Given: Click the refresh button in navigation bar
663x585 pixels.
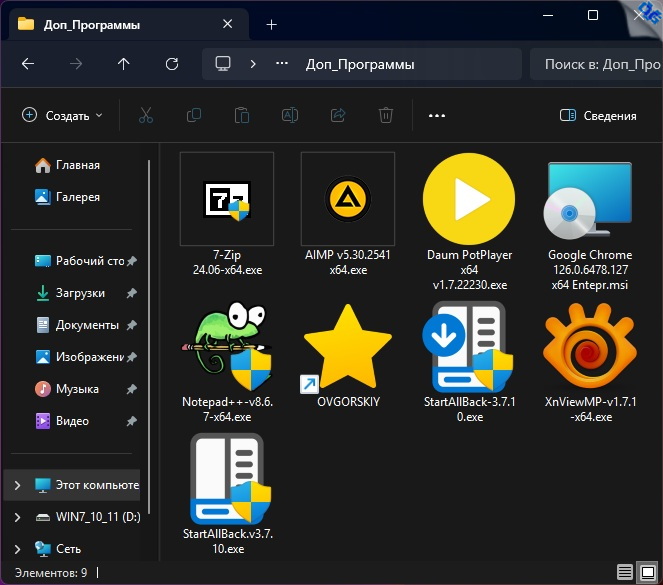Looking at the screenshot, I should (x=171, y=64).
